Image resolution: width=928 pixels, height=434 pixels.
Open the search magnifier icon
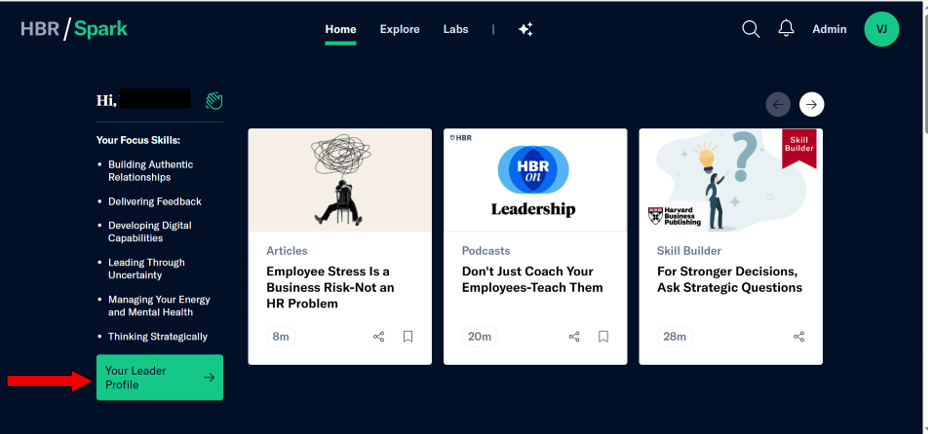click(751, 29)
